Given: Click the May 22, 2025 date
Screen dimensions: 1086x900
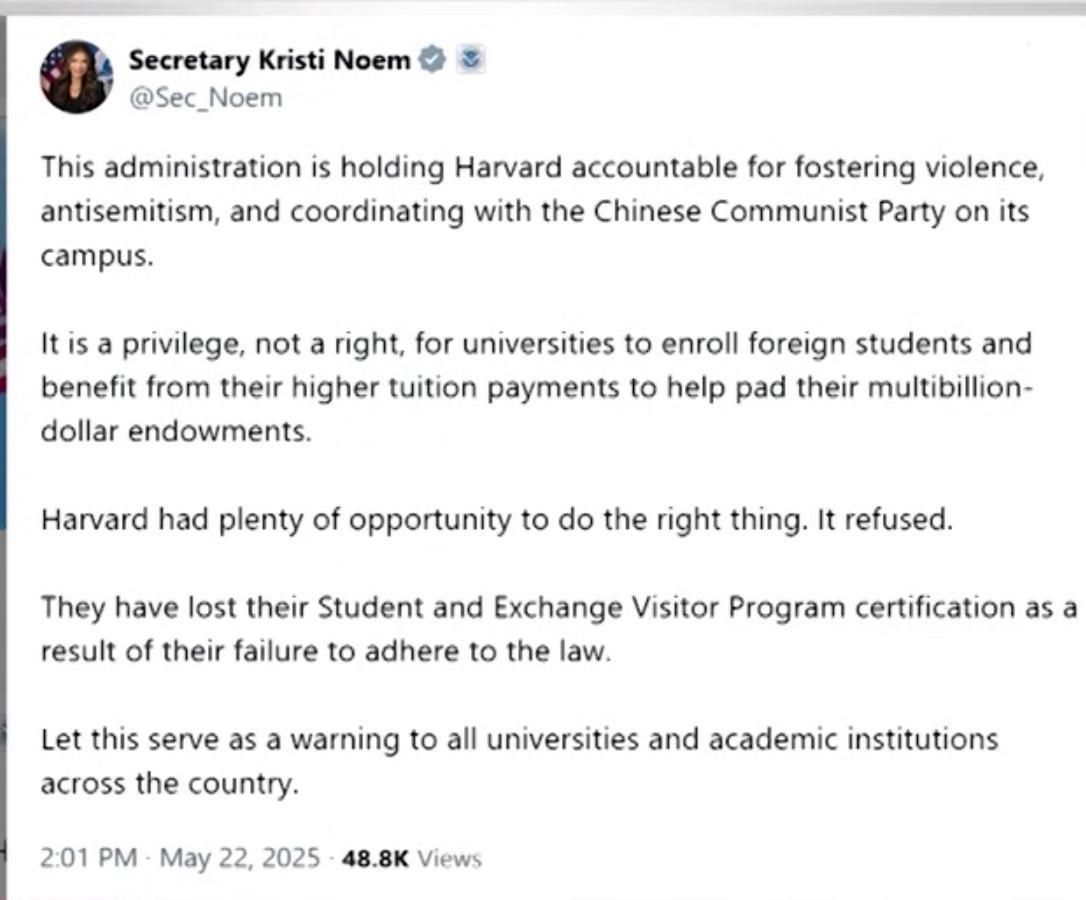Looking at the screenshot, I should 240,858.
